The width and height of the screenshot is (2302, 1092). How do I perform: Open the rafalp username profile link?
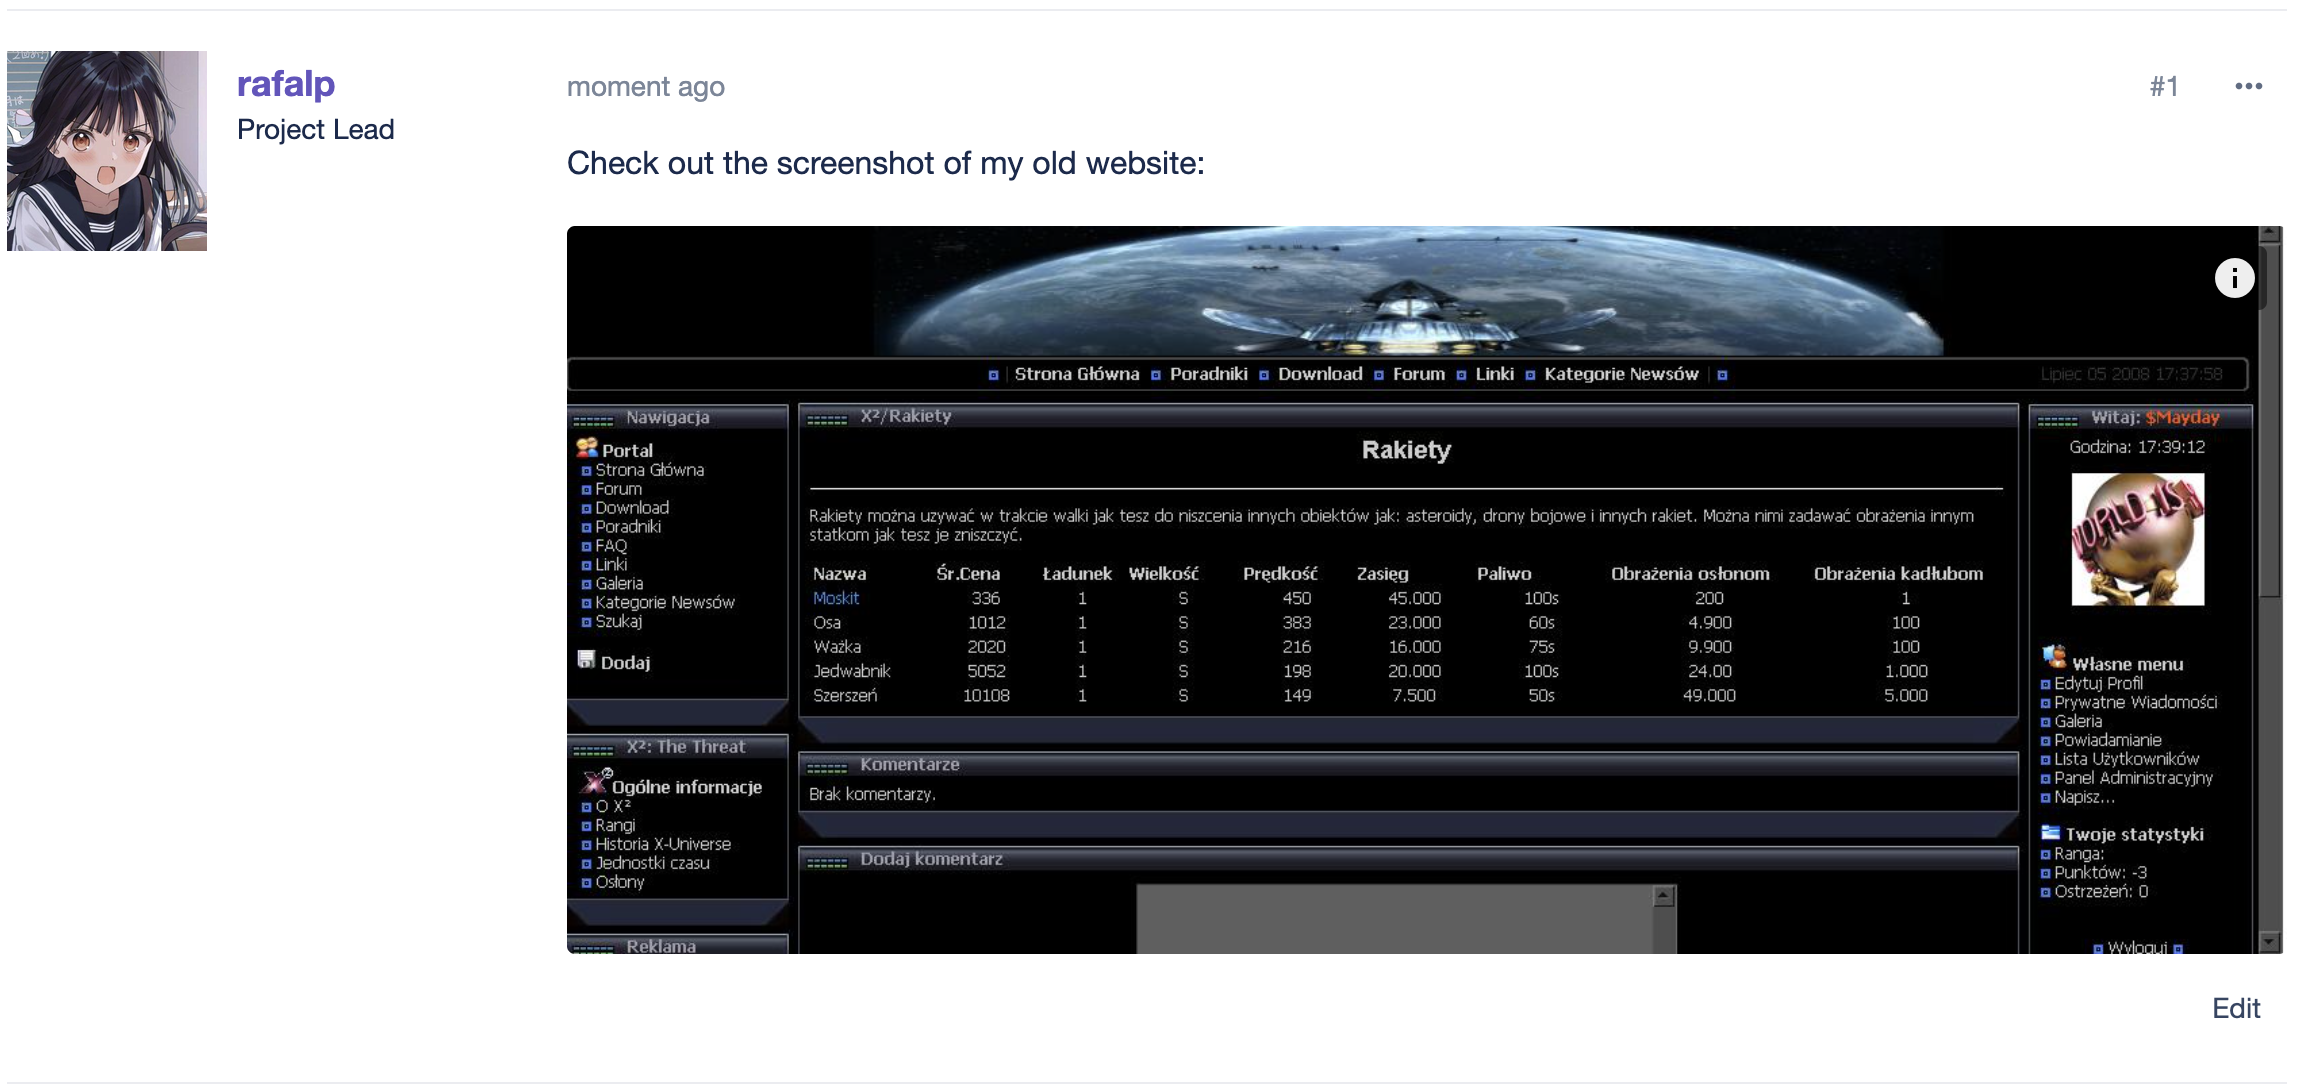pos(285,84)
